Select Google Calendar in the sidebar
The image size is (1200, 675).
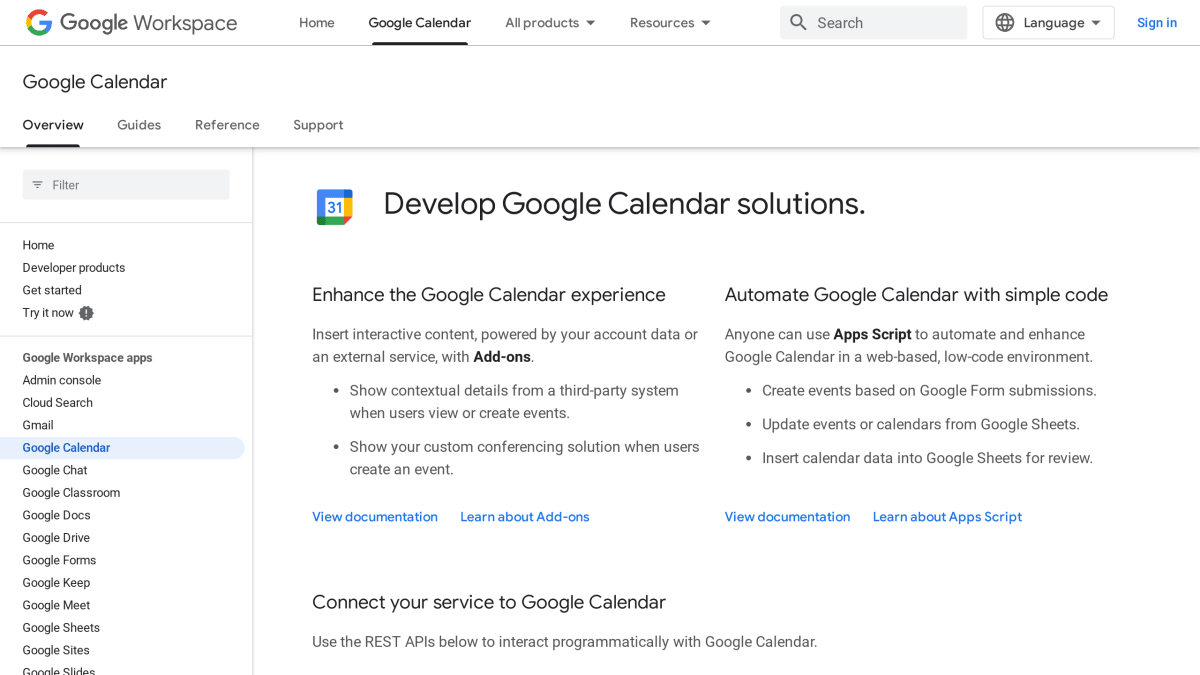point(67,448)
